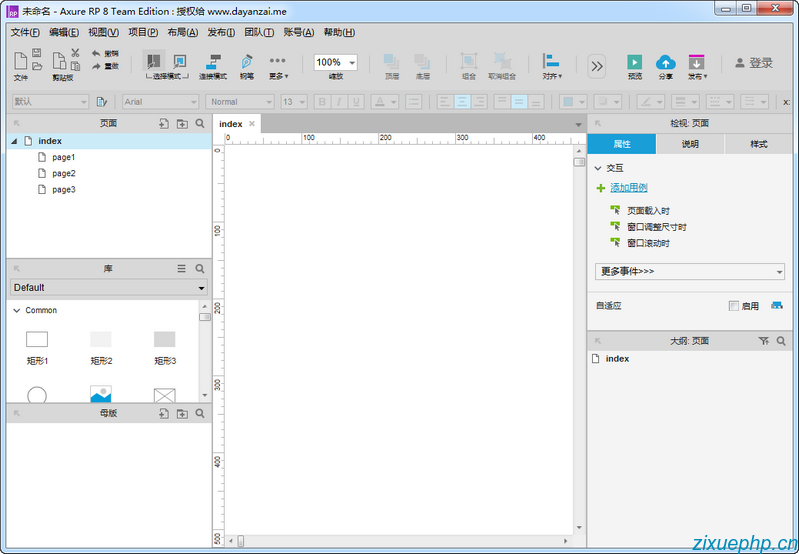Screen dimensions: 799x554
Task: Switch to the Notes tab in inspector
Action: [x=690, y=144]
